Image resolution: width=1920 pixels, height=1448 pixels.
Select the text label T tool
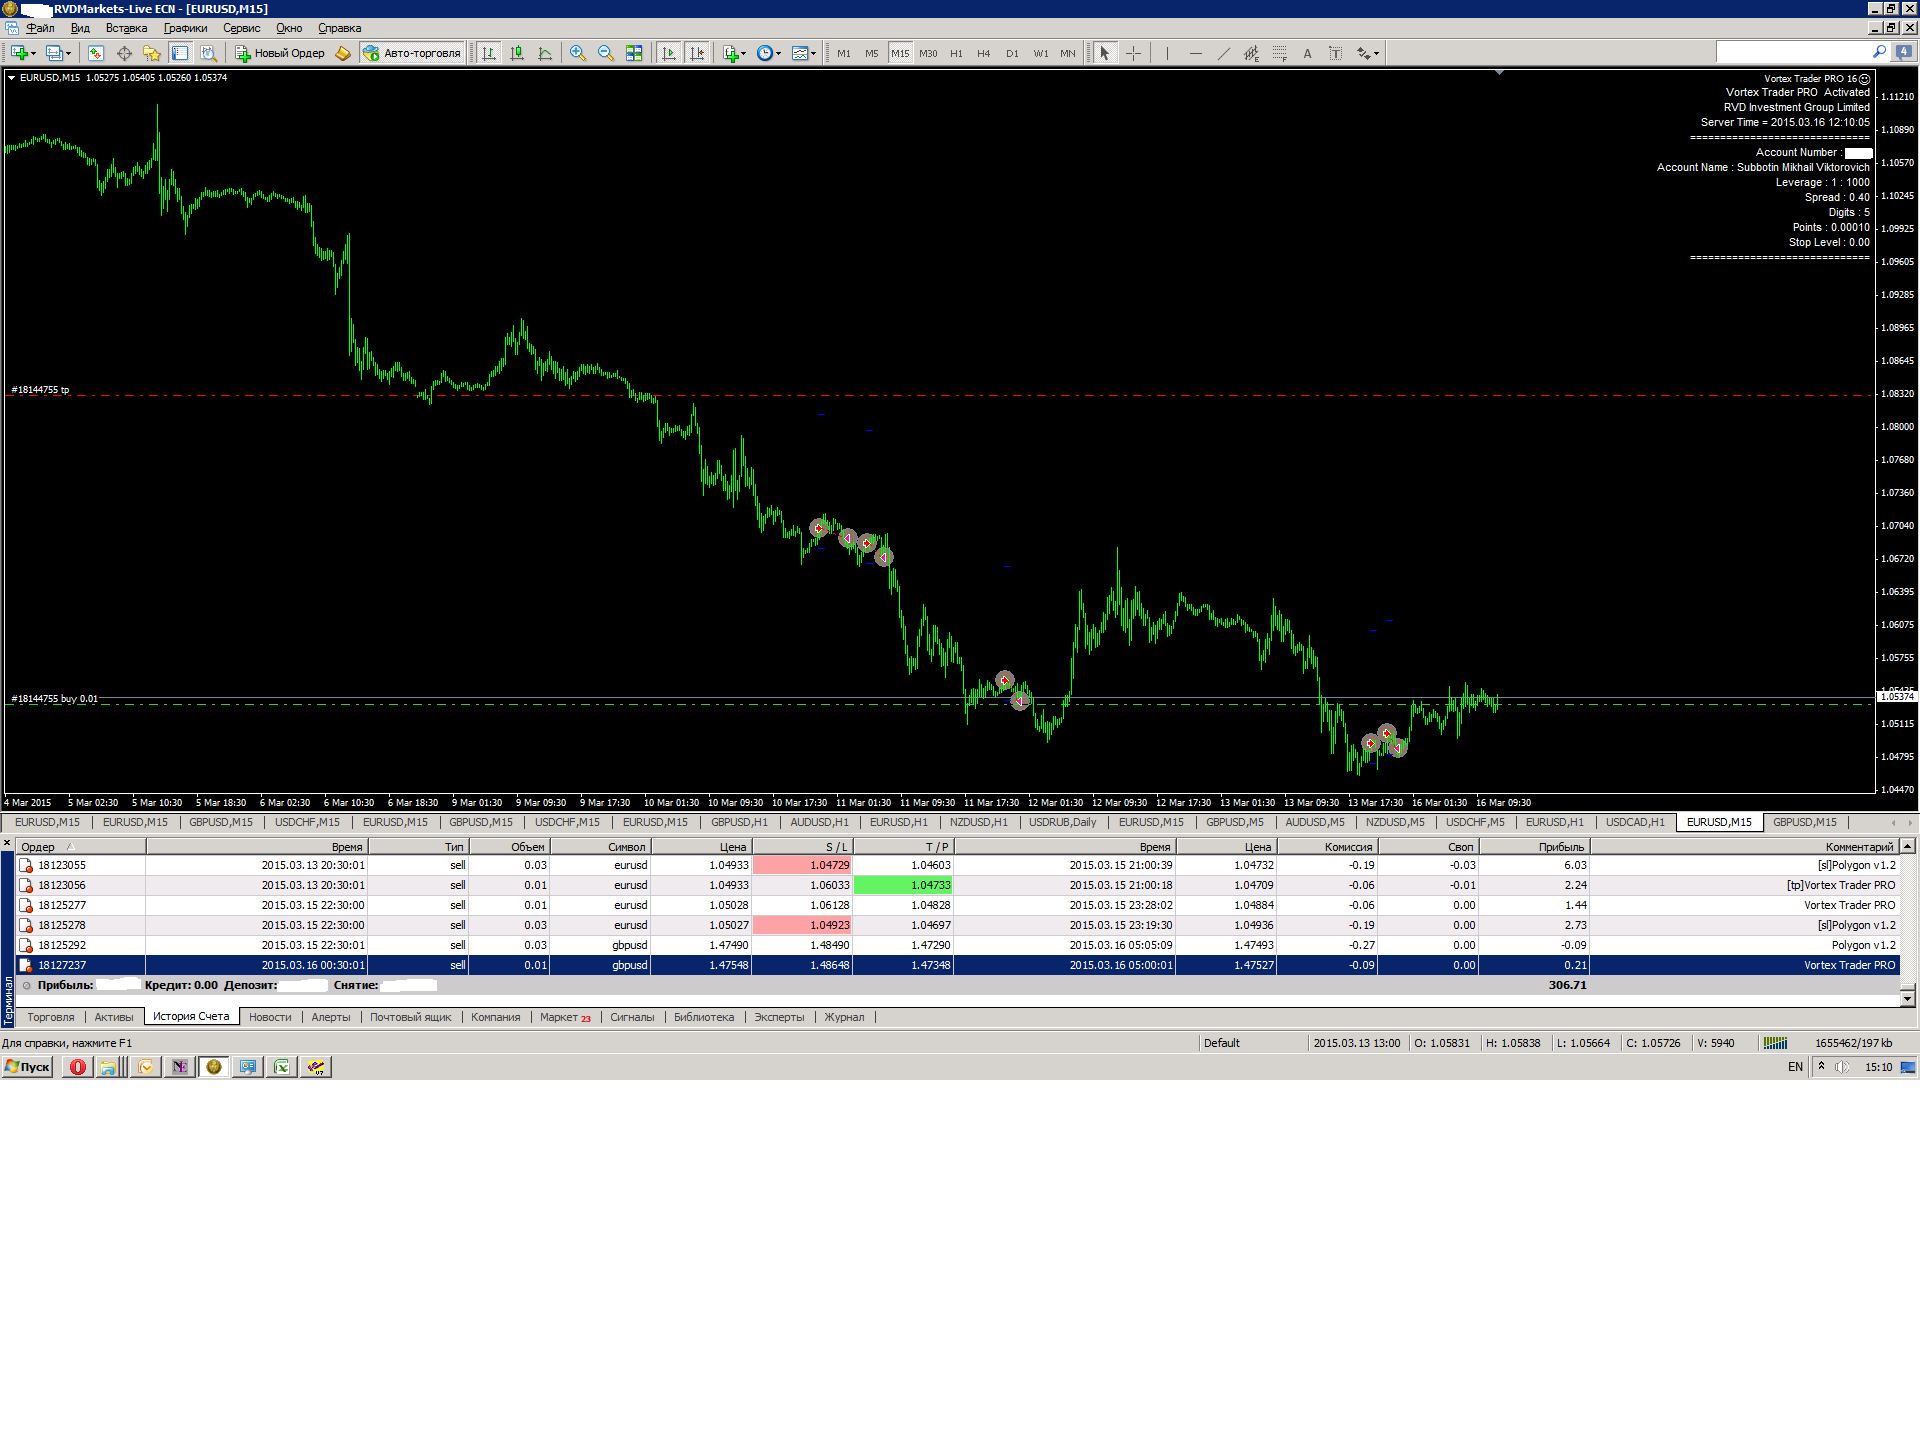tap(1335, 53)
